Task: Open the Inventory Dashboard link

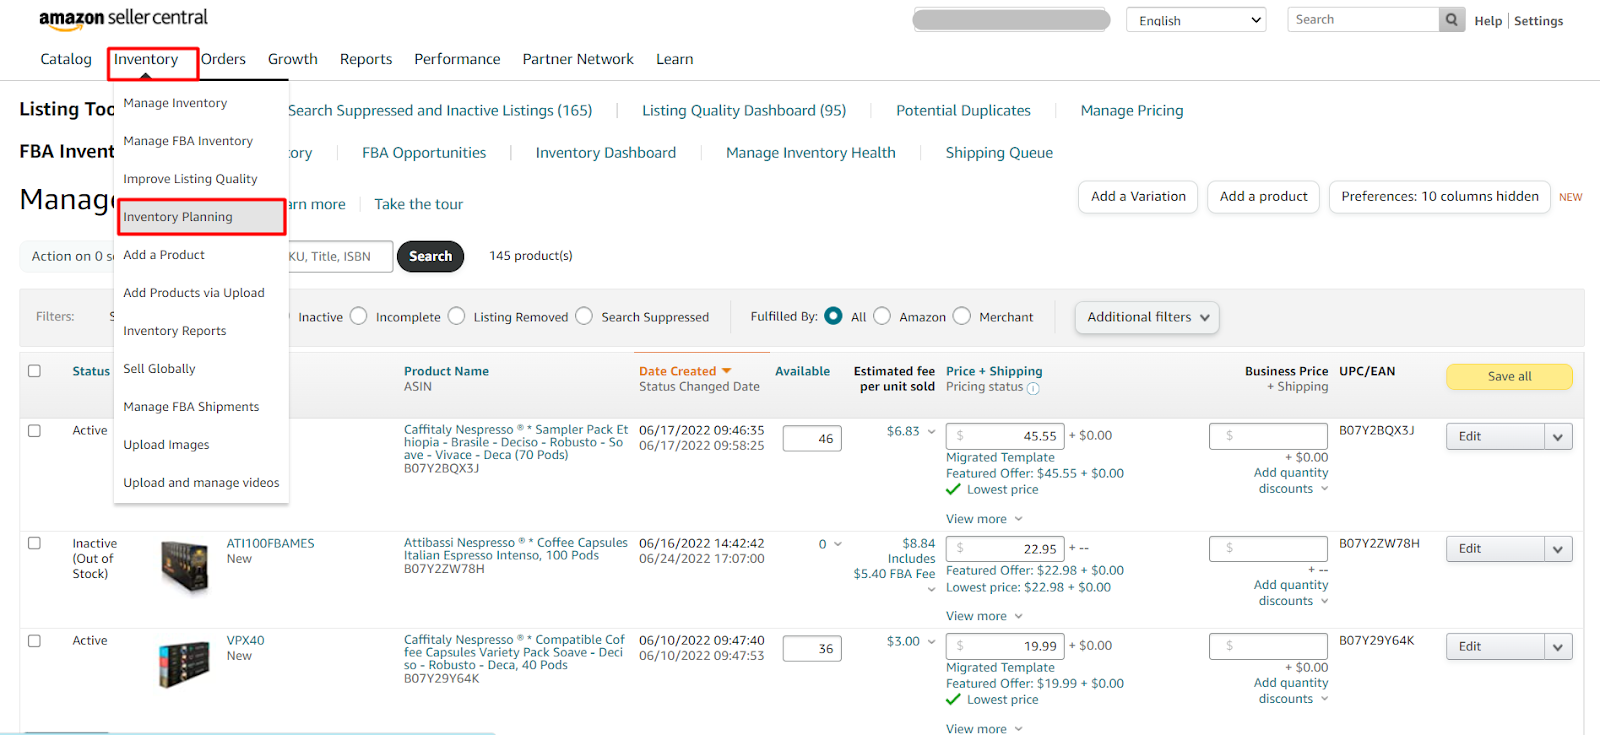Action: click(606, 153)
